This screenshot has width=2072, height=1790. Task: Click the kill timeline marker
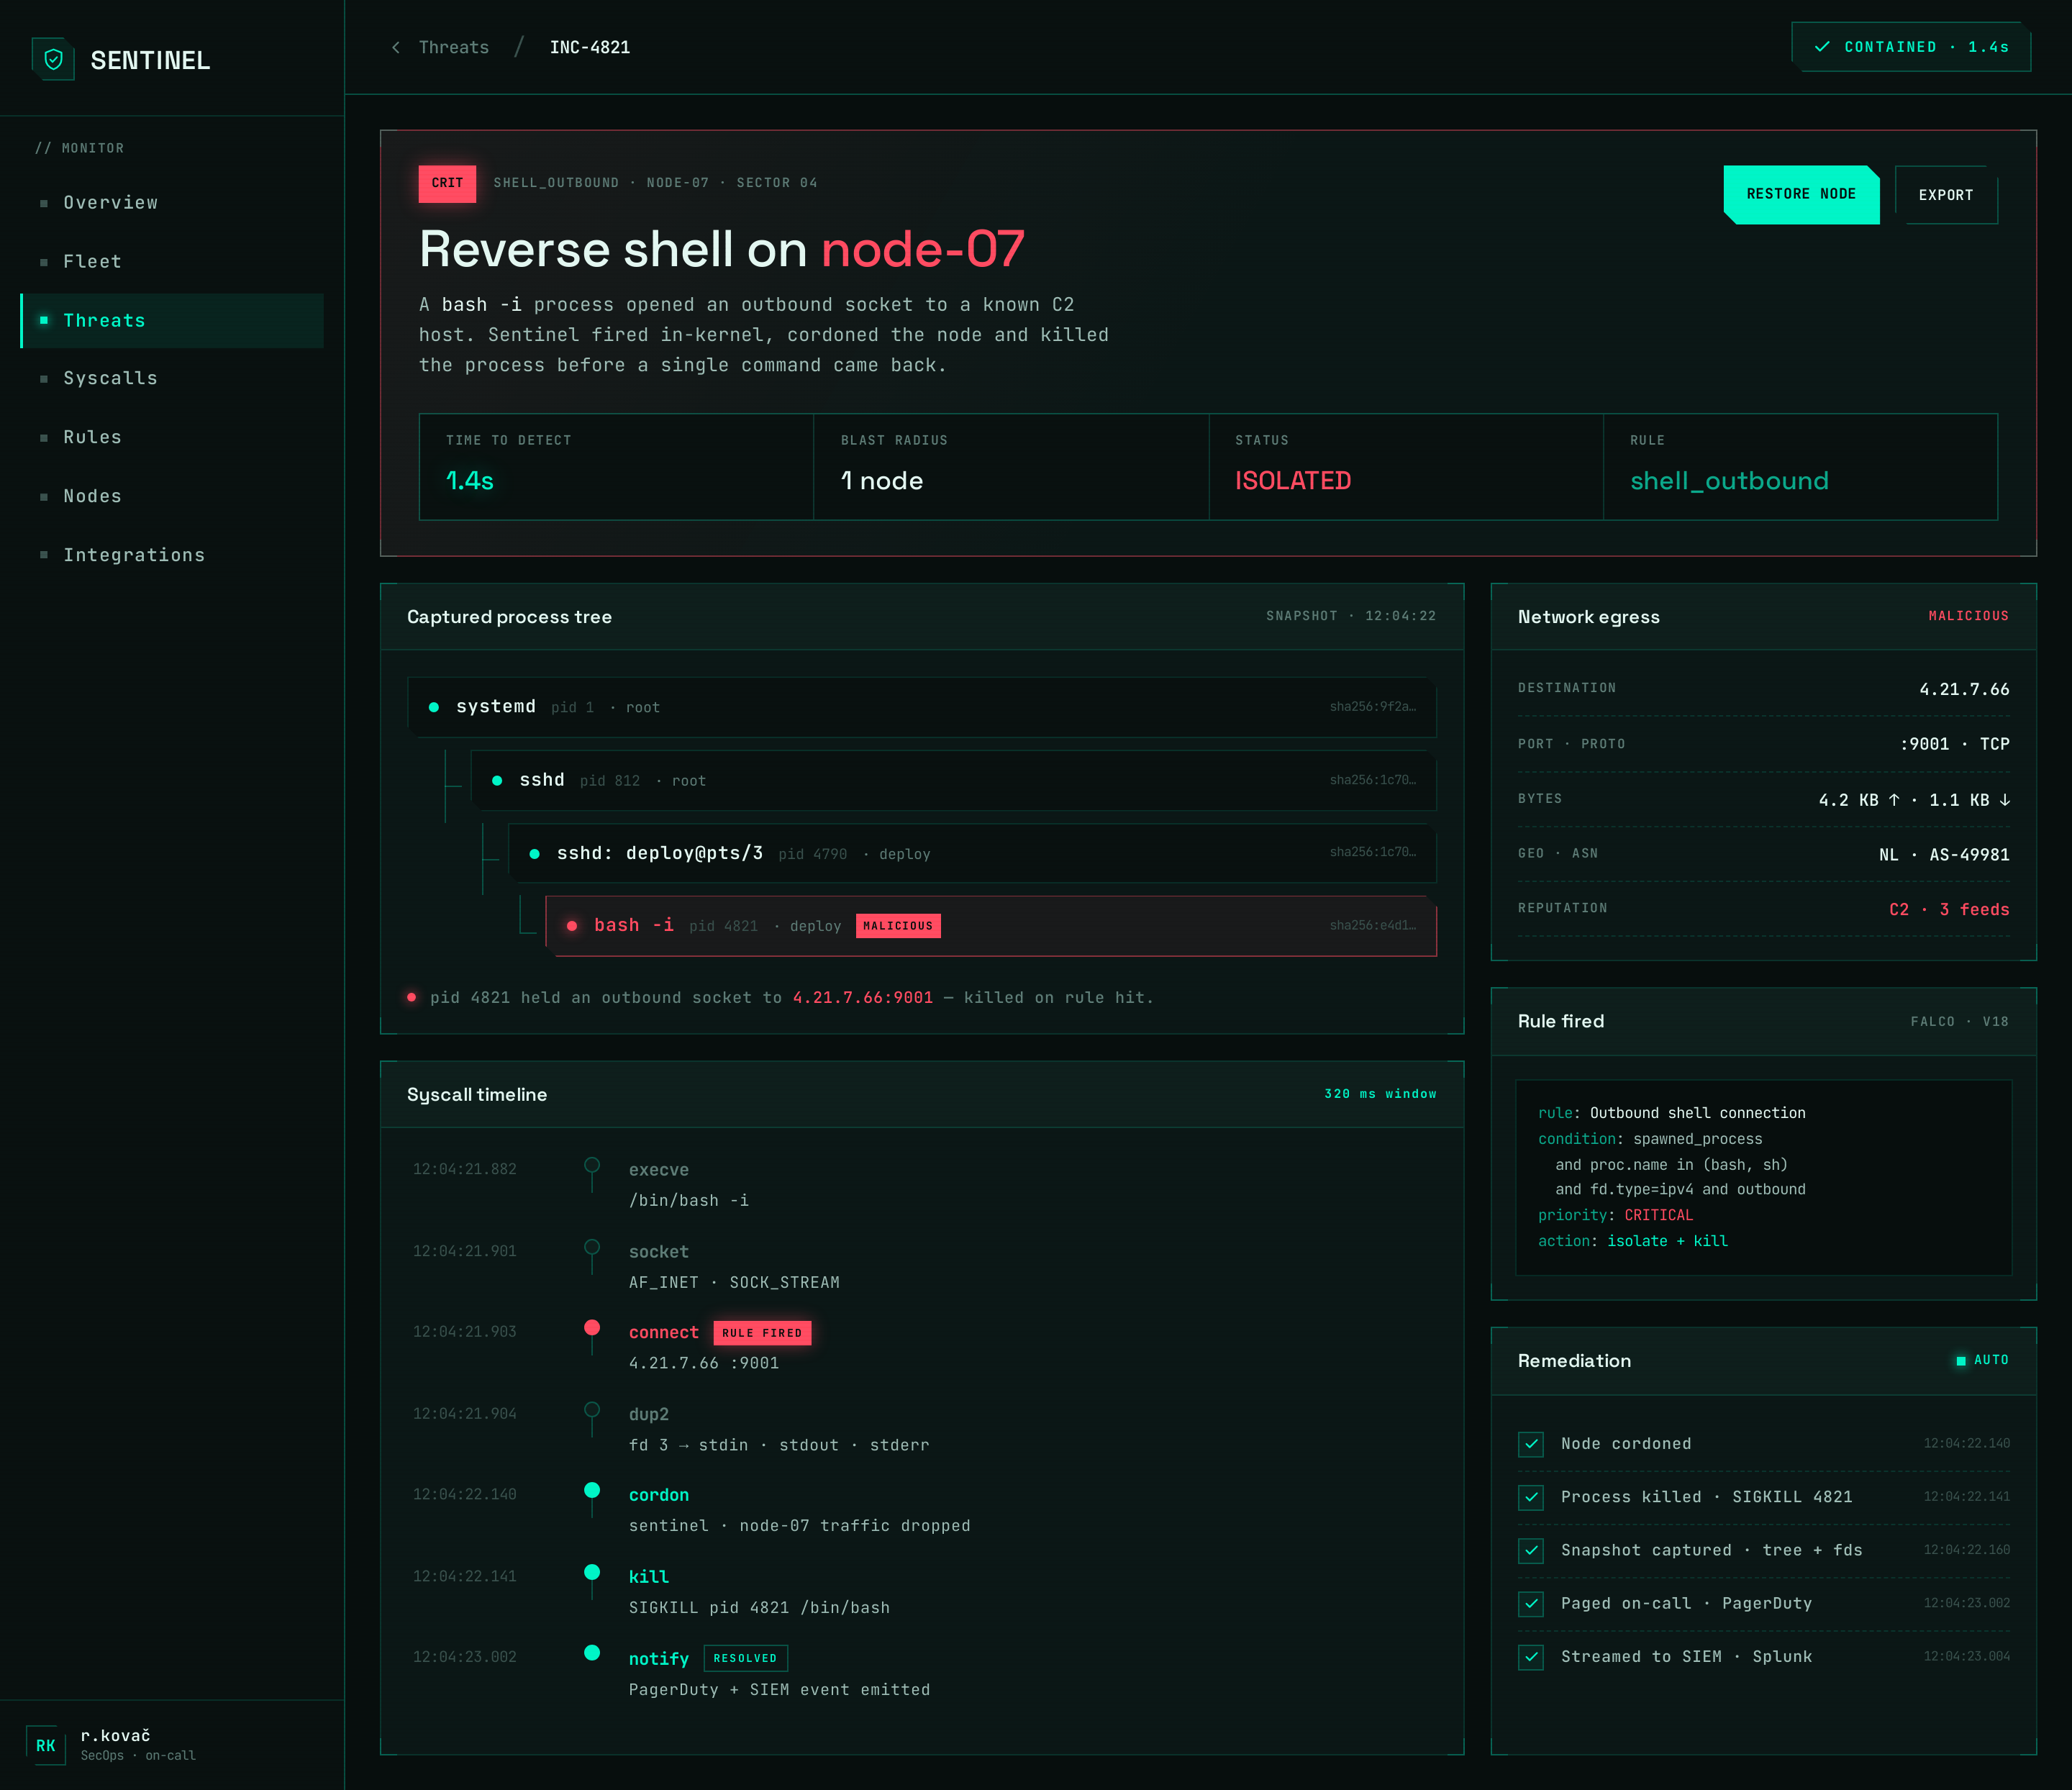click(x=592, y=1572)
